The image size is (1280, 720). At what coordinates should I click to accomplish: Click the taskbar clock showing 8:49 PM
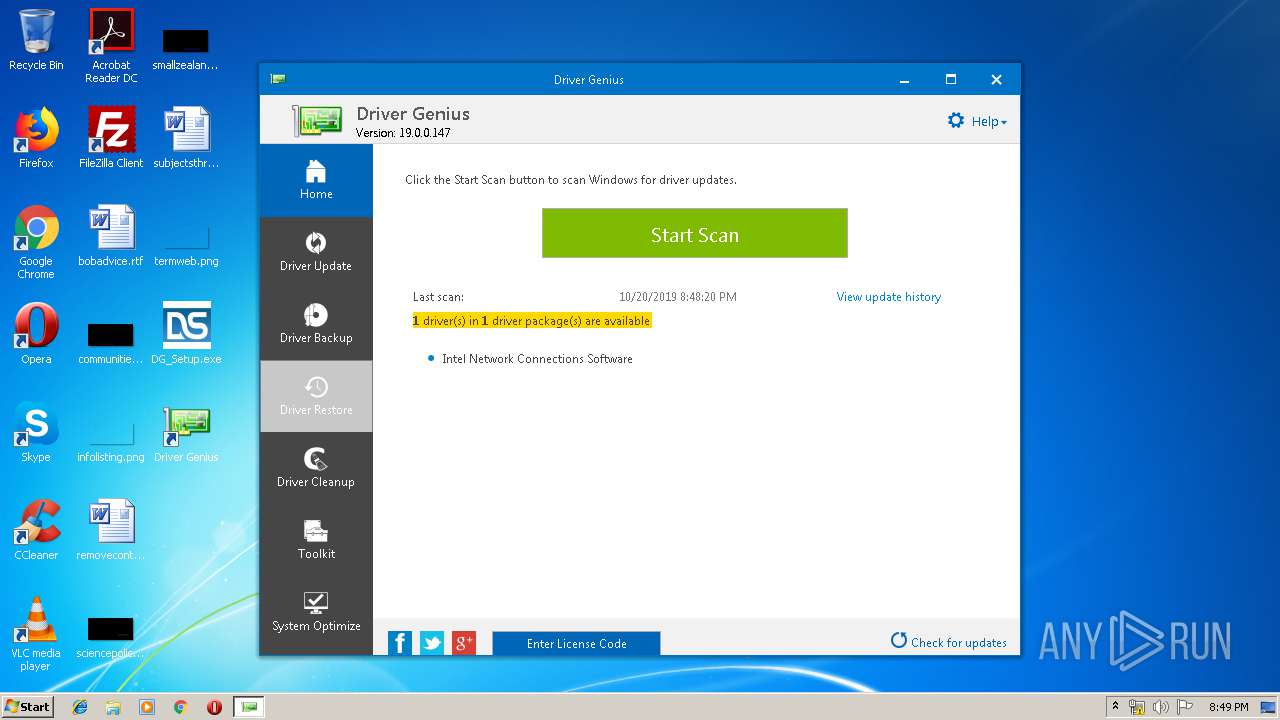point(1228,707)
